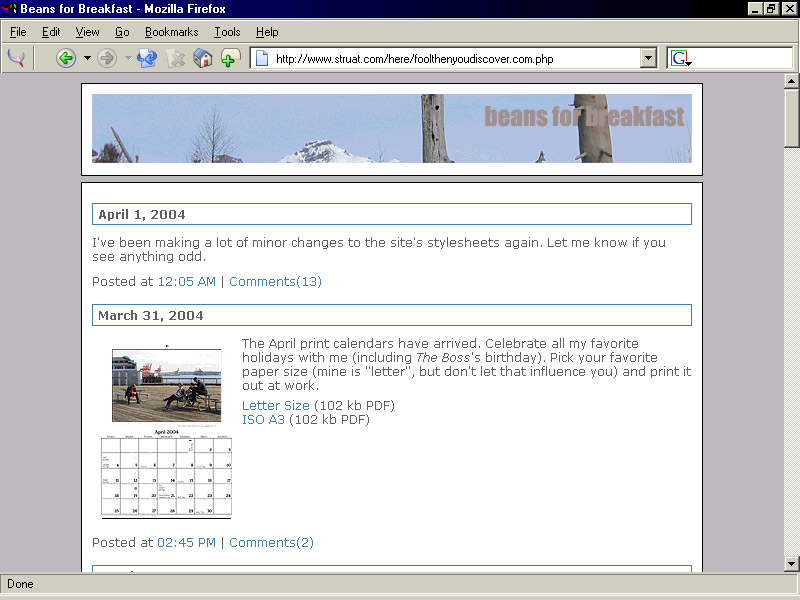800x600 pixels.
Task: Click the Google search engine icon
Action: tap(681, 59)
